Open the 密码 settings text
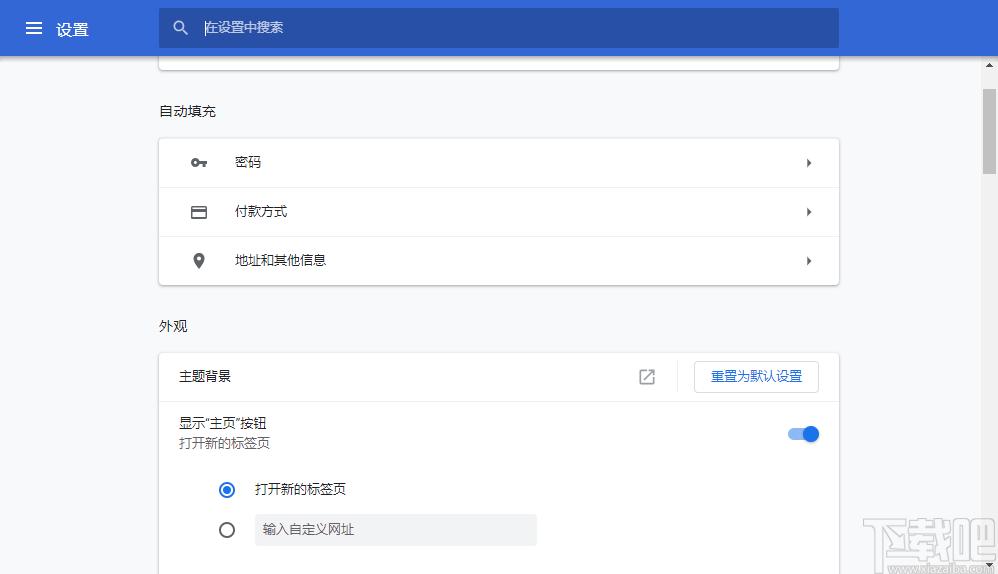This screenshot has height=574, width=998. 248,162
